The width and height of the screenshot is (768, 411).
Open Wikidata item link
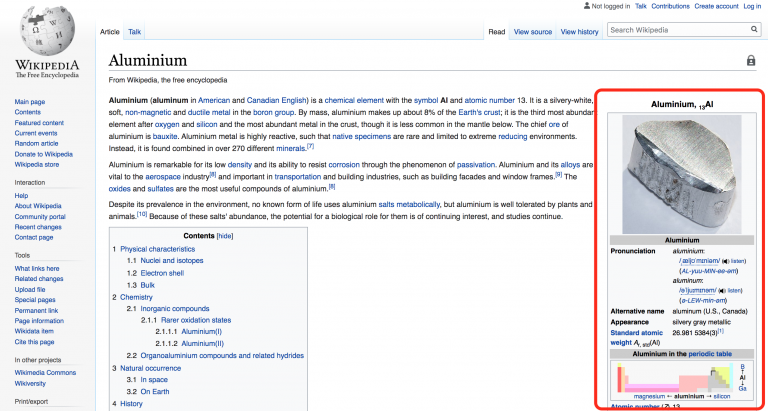tap(34, 332)
